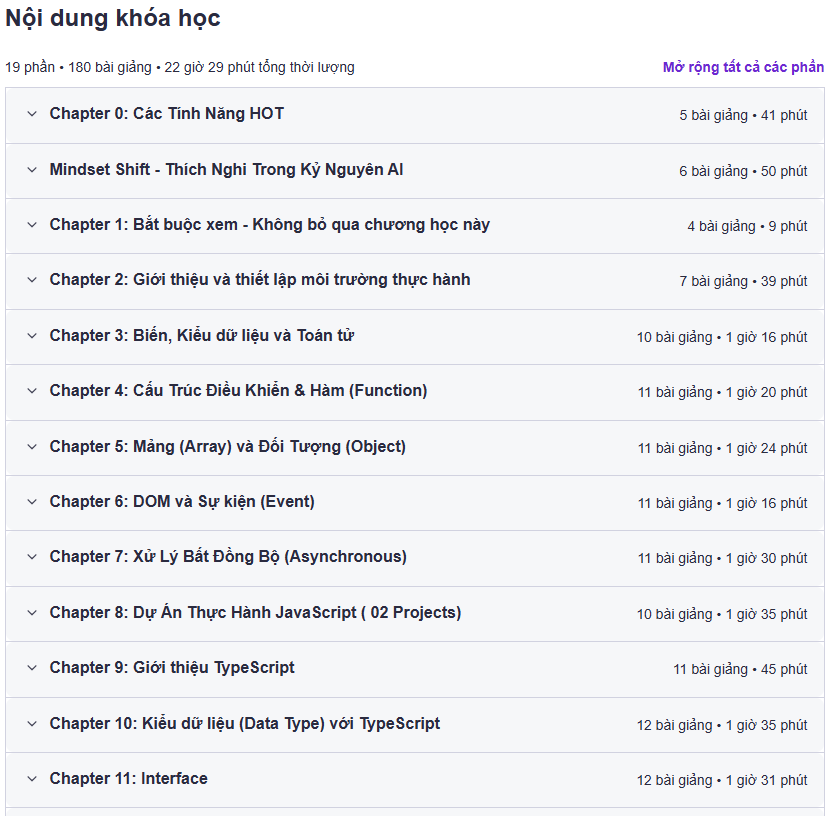The width and height of the screenshot is (832, 816).
Task: Select '11 bài giảng • 1 giờ 24 phút' duration
Action: [x=723, y=448]
